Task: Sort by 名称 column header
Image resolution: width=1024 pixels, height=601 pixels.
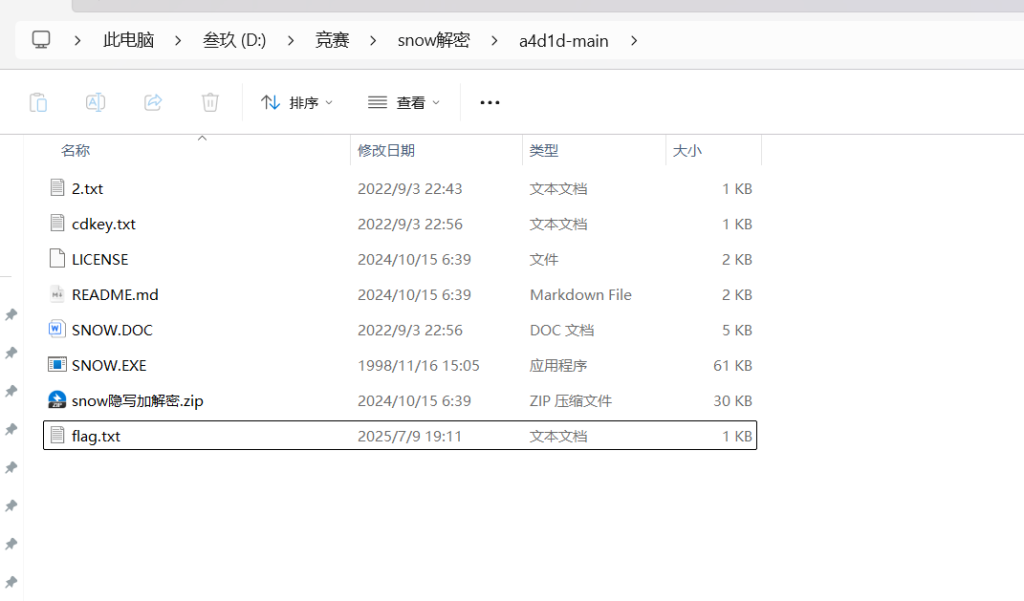Action: 75,151
